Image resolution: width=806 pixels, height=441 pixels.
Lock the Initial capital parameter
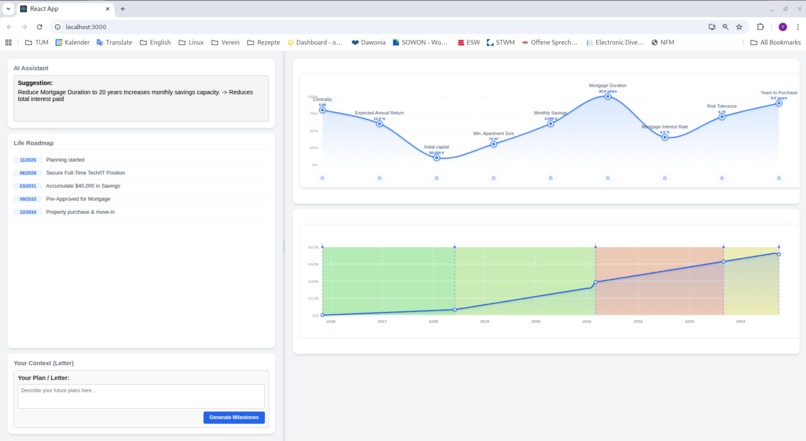tap(436, 178)
